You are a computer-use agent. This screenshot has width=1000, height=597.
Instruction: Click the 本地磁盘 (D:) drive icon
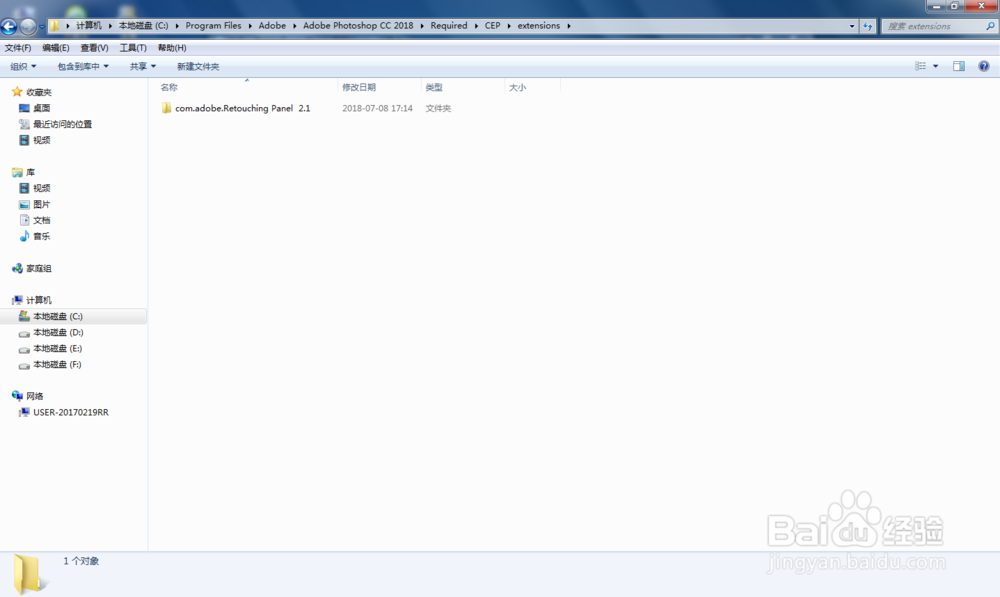pos(24,333)
